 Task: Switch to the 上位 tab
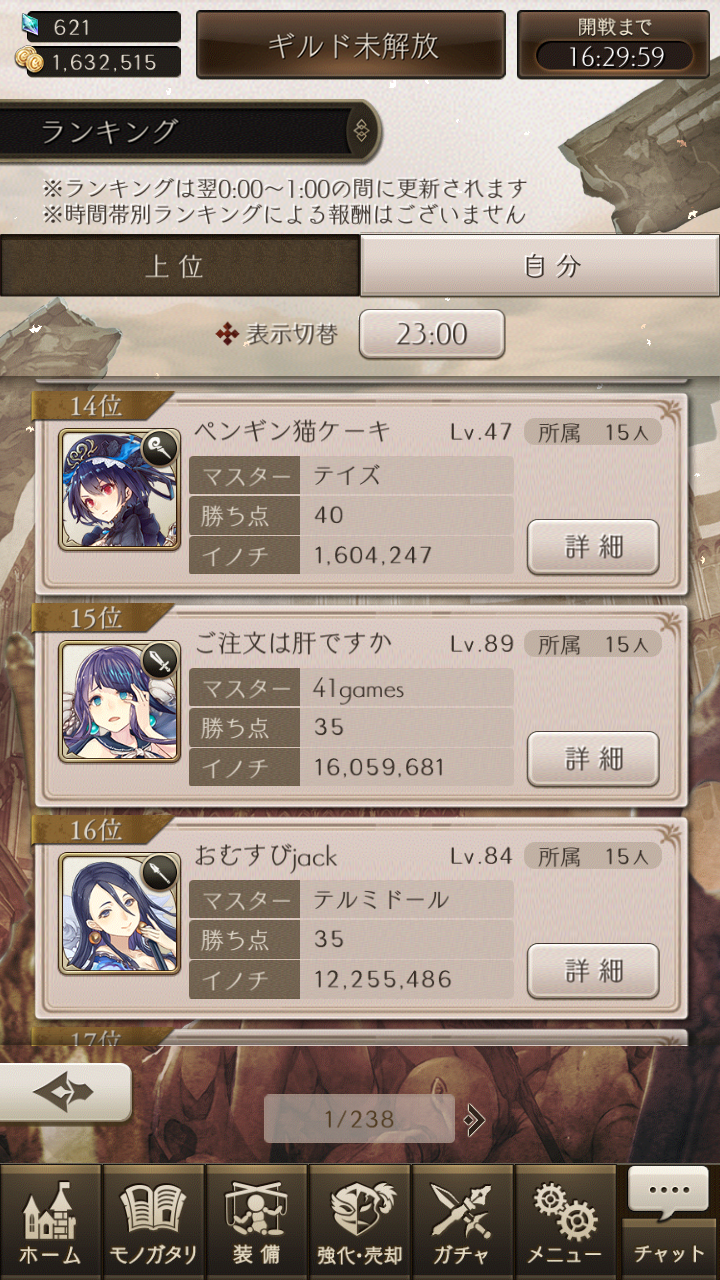(x=179, y=266)
